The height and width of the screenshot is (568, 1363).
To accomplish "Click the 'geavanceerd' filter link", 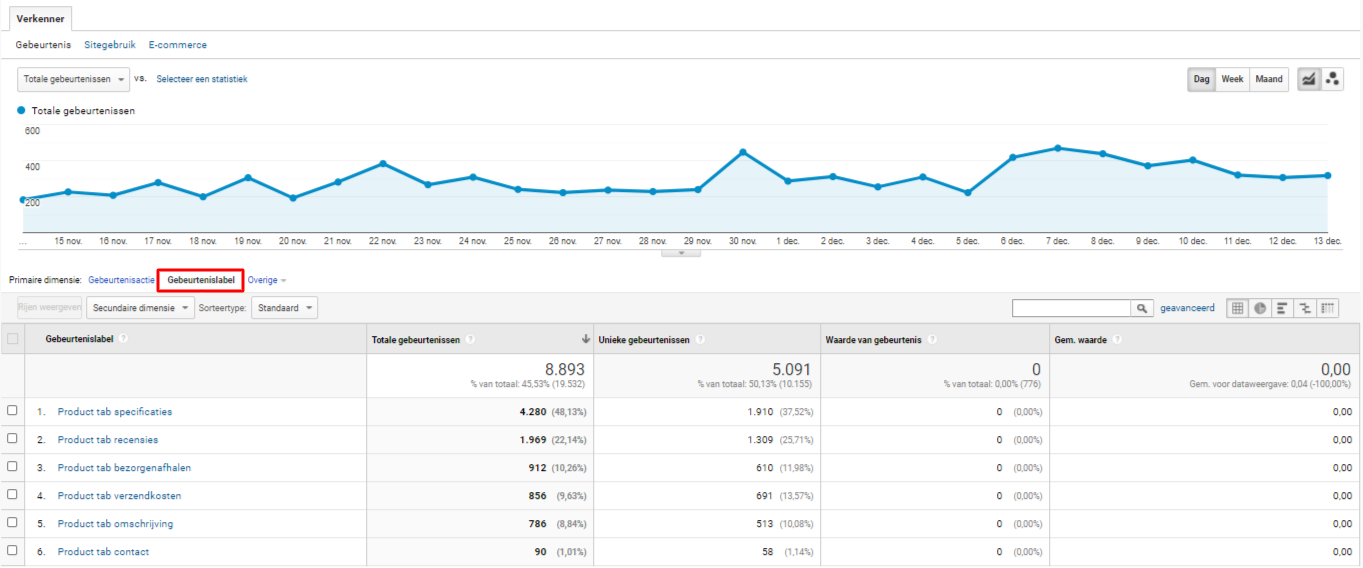I will point(1187,308).
